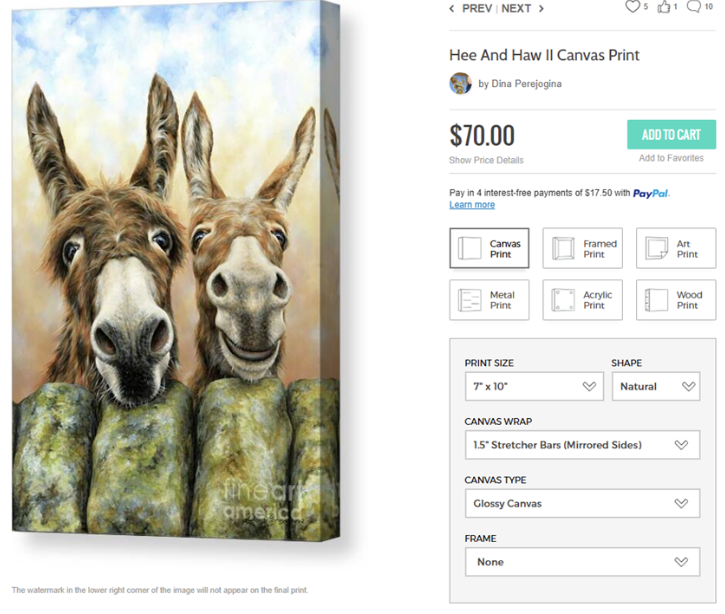
Task: Click the Add to Cart button
Action: tap(671, 135)
